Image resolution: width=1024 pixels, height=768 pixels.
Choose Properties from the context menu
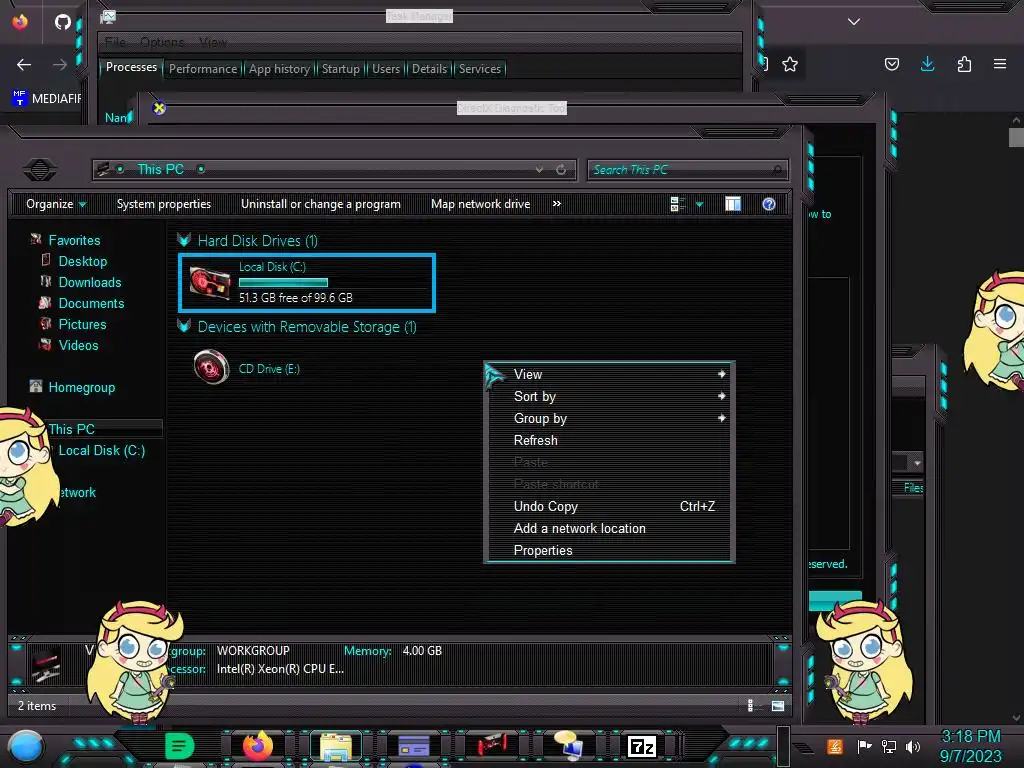pyautogui.click(x=609, y=551)
